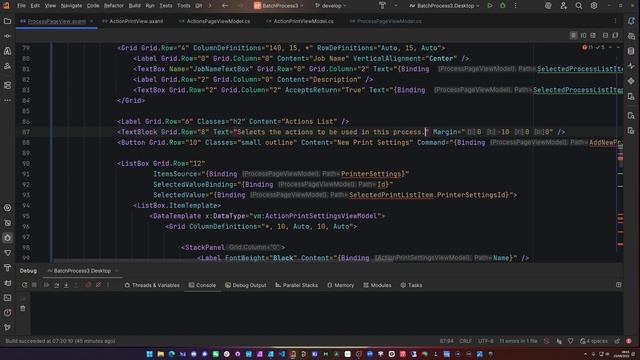The height and width of the screenshot is (360, 640).
Task: Click the CRLF line separator status
Action: click(x=465, y=341)
